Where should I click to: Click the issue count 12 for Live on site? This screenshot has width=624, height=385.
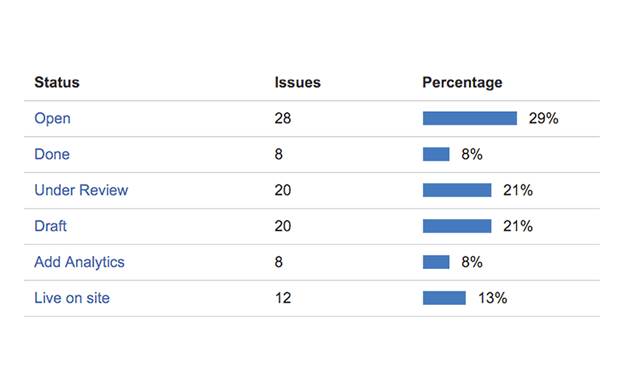pyautogui.click(x=283, y=298)
